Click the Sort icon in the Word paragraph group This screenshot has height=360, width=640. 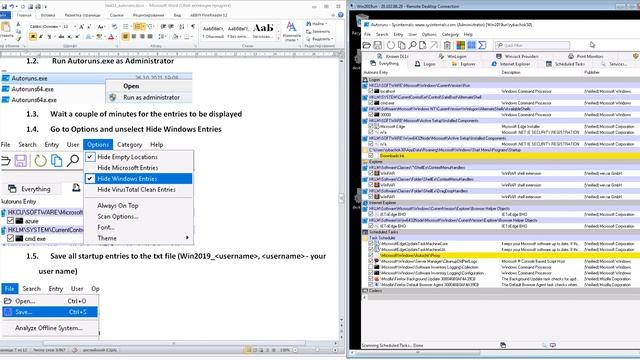pos(182,27)
